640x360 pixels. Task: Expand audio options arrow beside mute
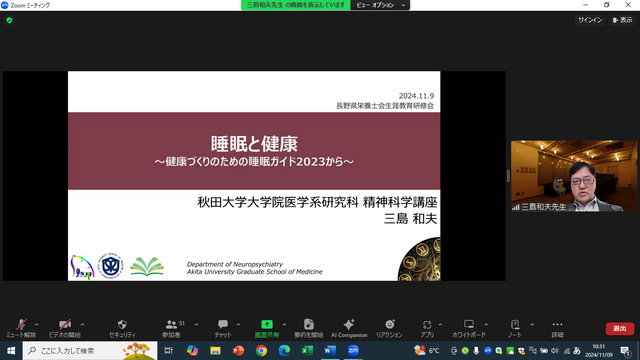[x=36, y=325]
